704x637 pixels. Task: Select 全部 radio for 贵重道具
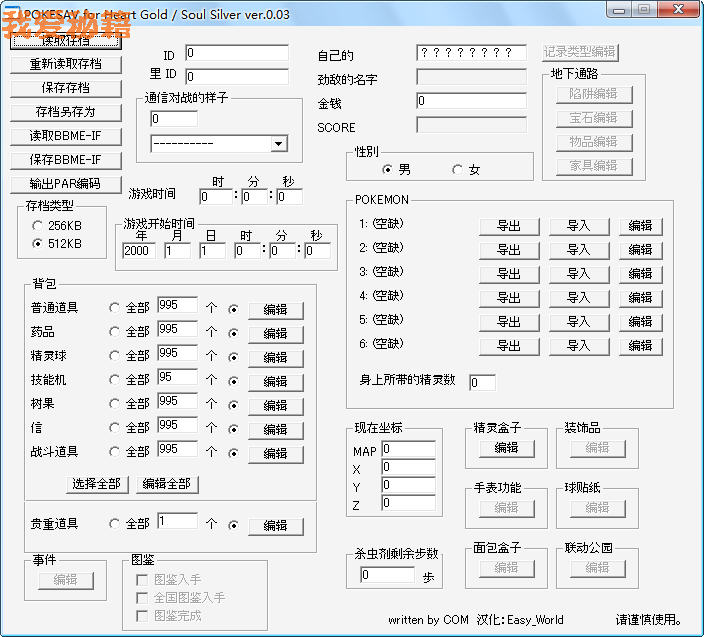pos(115,524)
